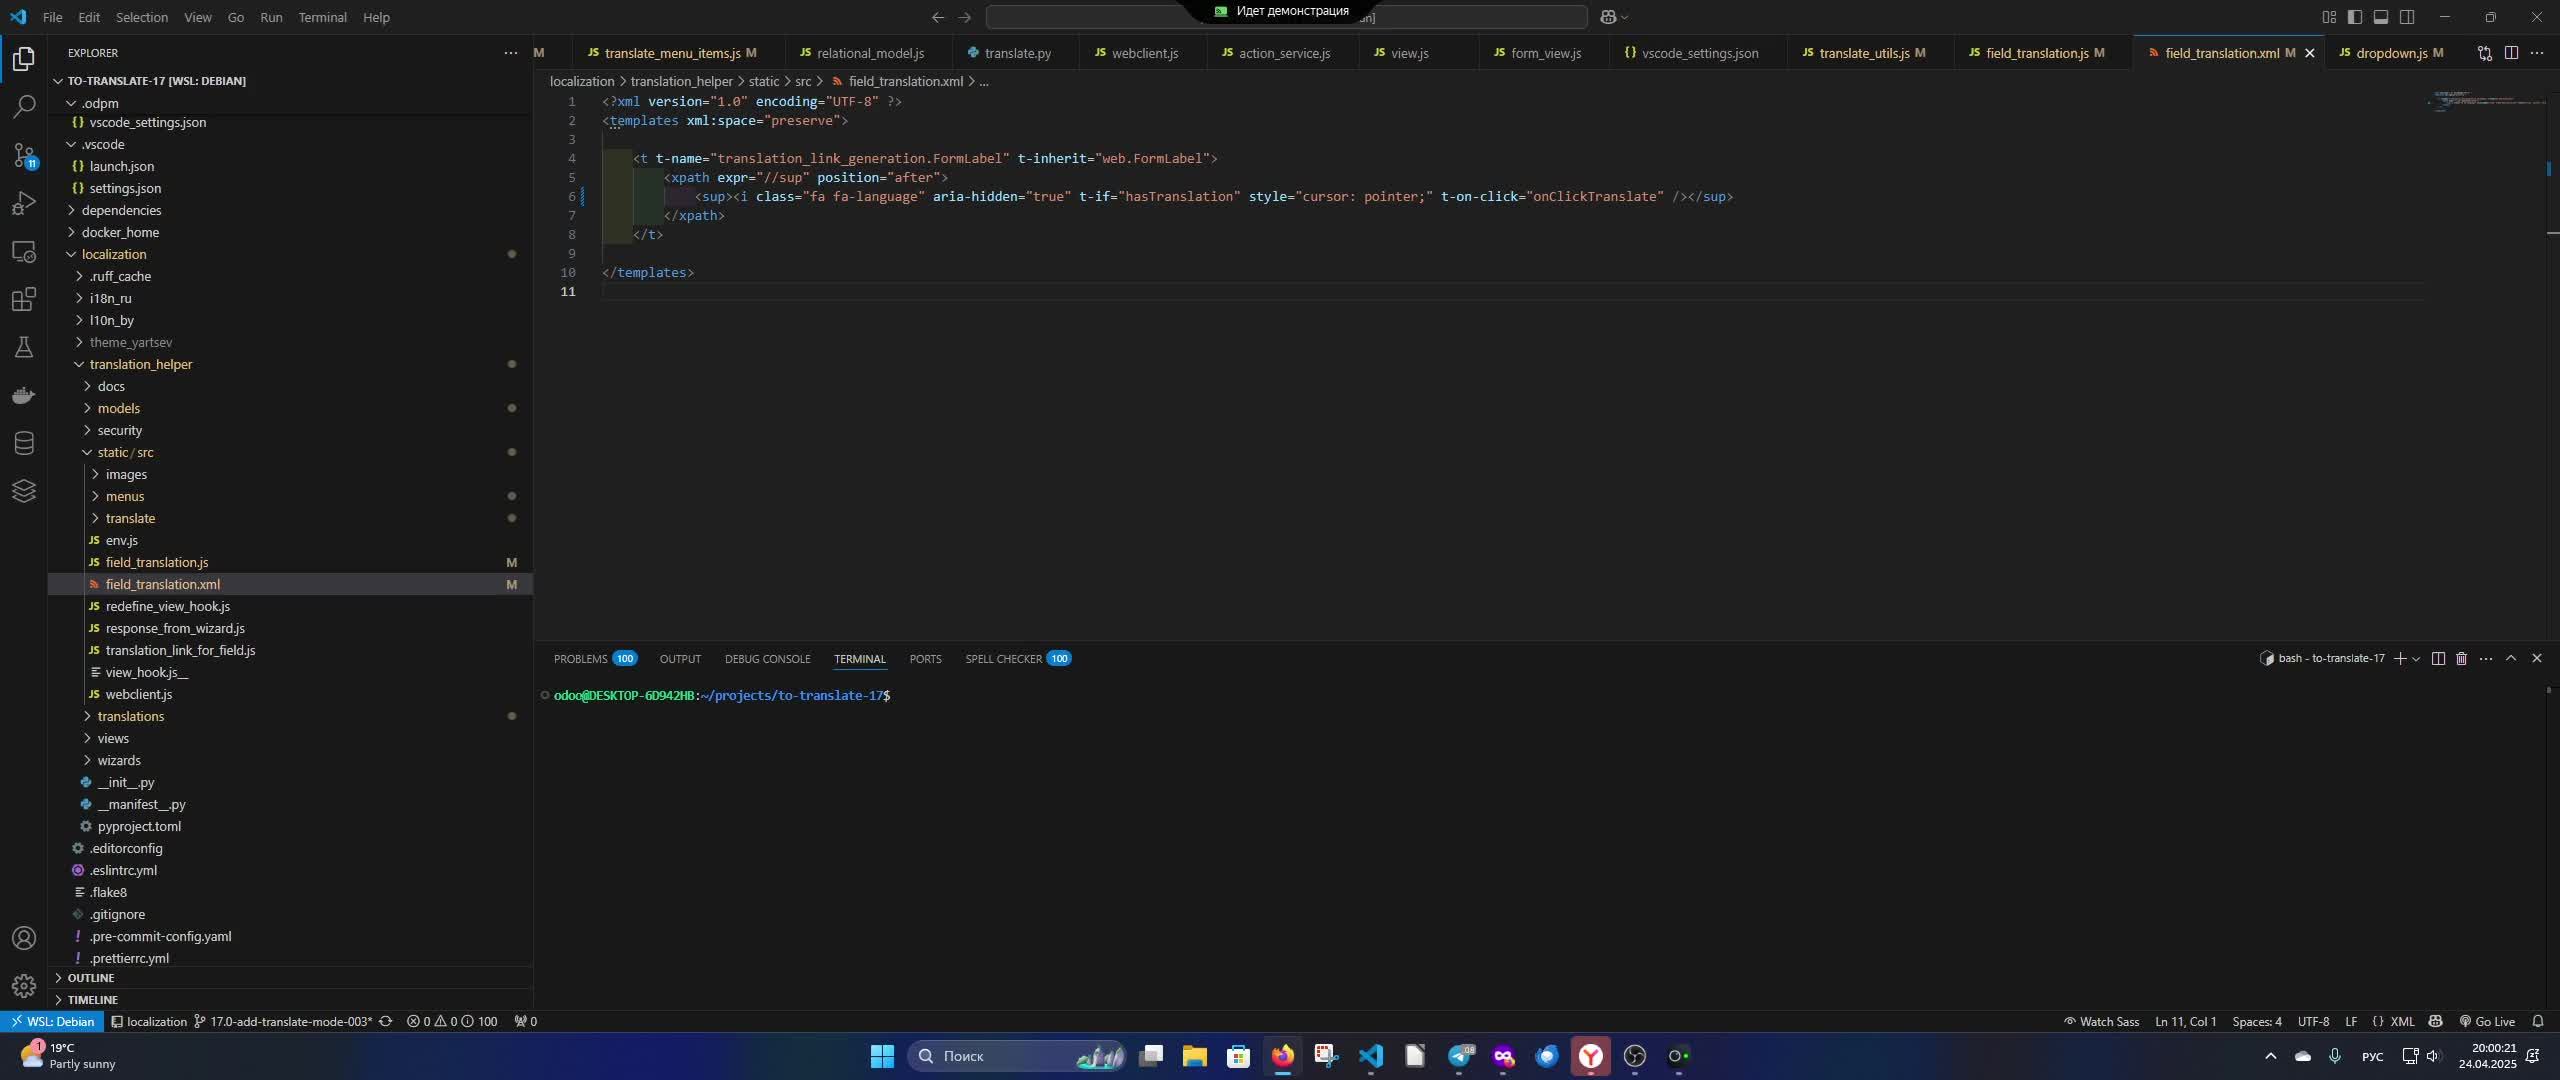Switch to the PROBLEMS panel tab
This screenshot has height=1080, width=2560.
[x=580, y=658]
